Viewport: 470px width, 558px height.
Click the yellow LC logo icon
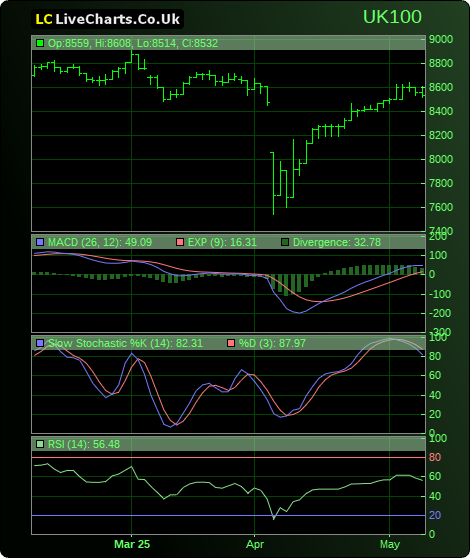[44, 20]
